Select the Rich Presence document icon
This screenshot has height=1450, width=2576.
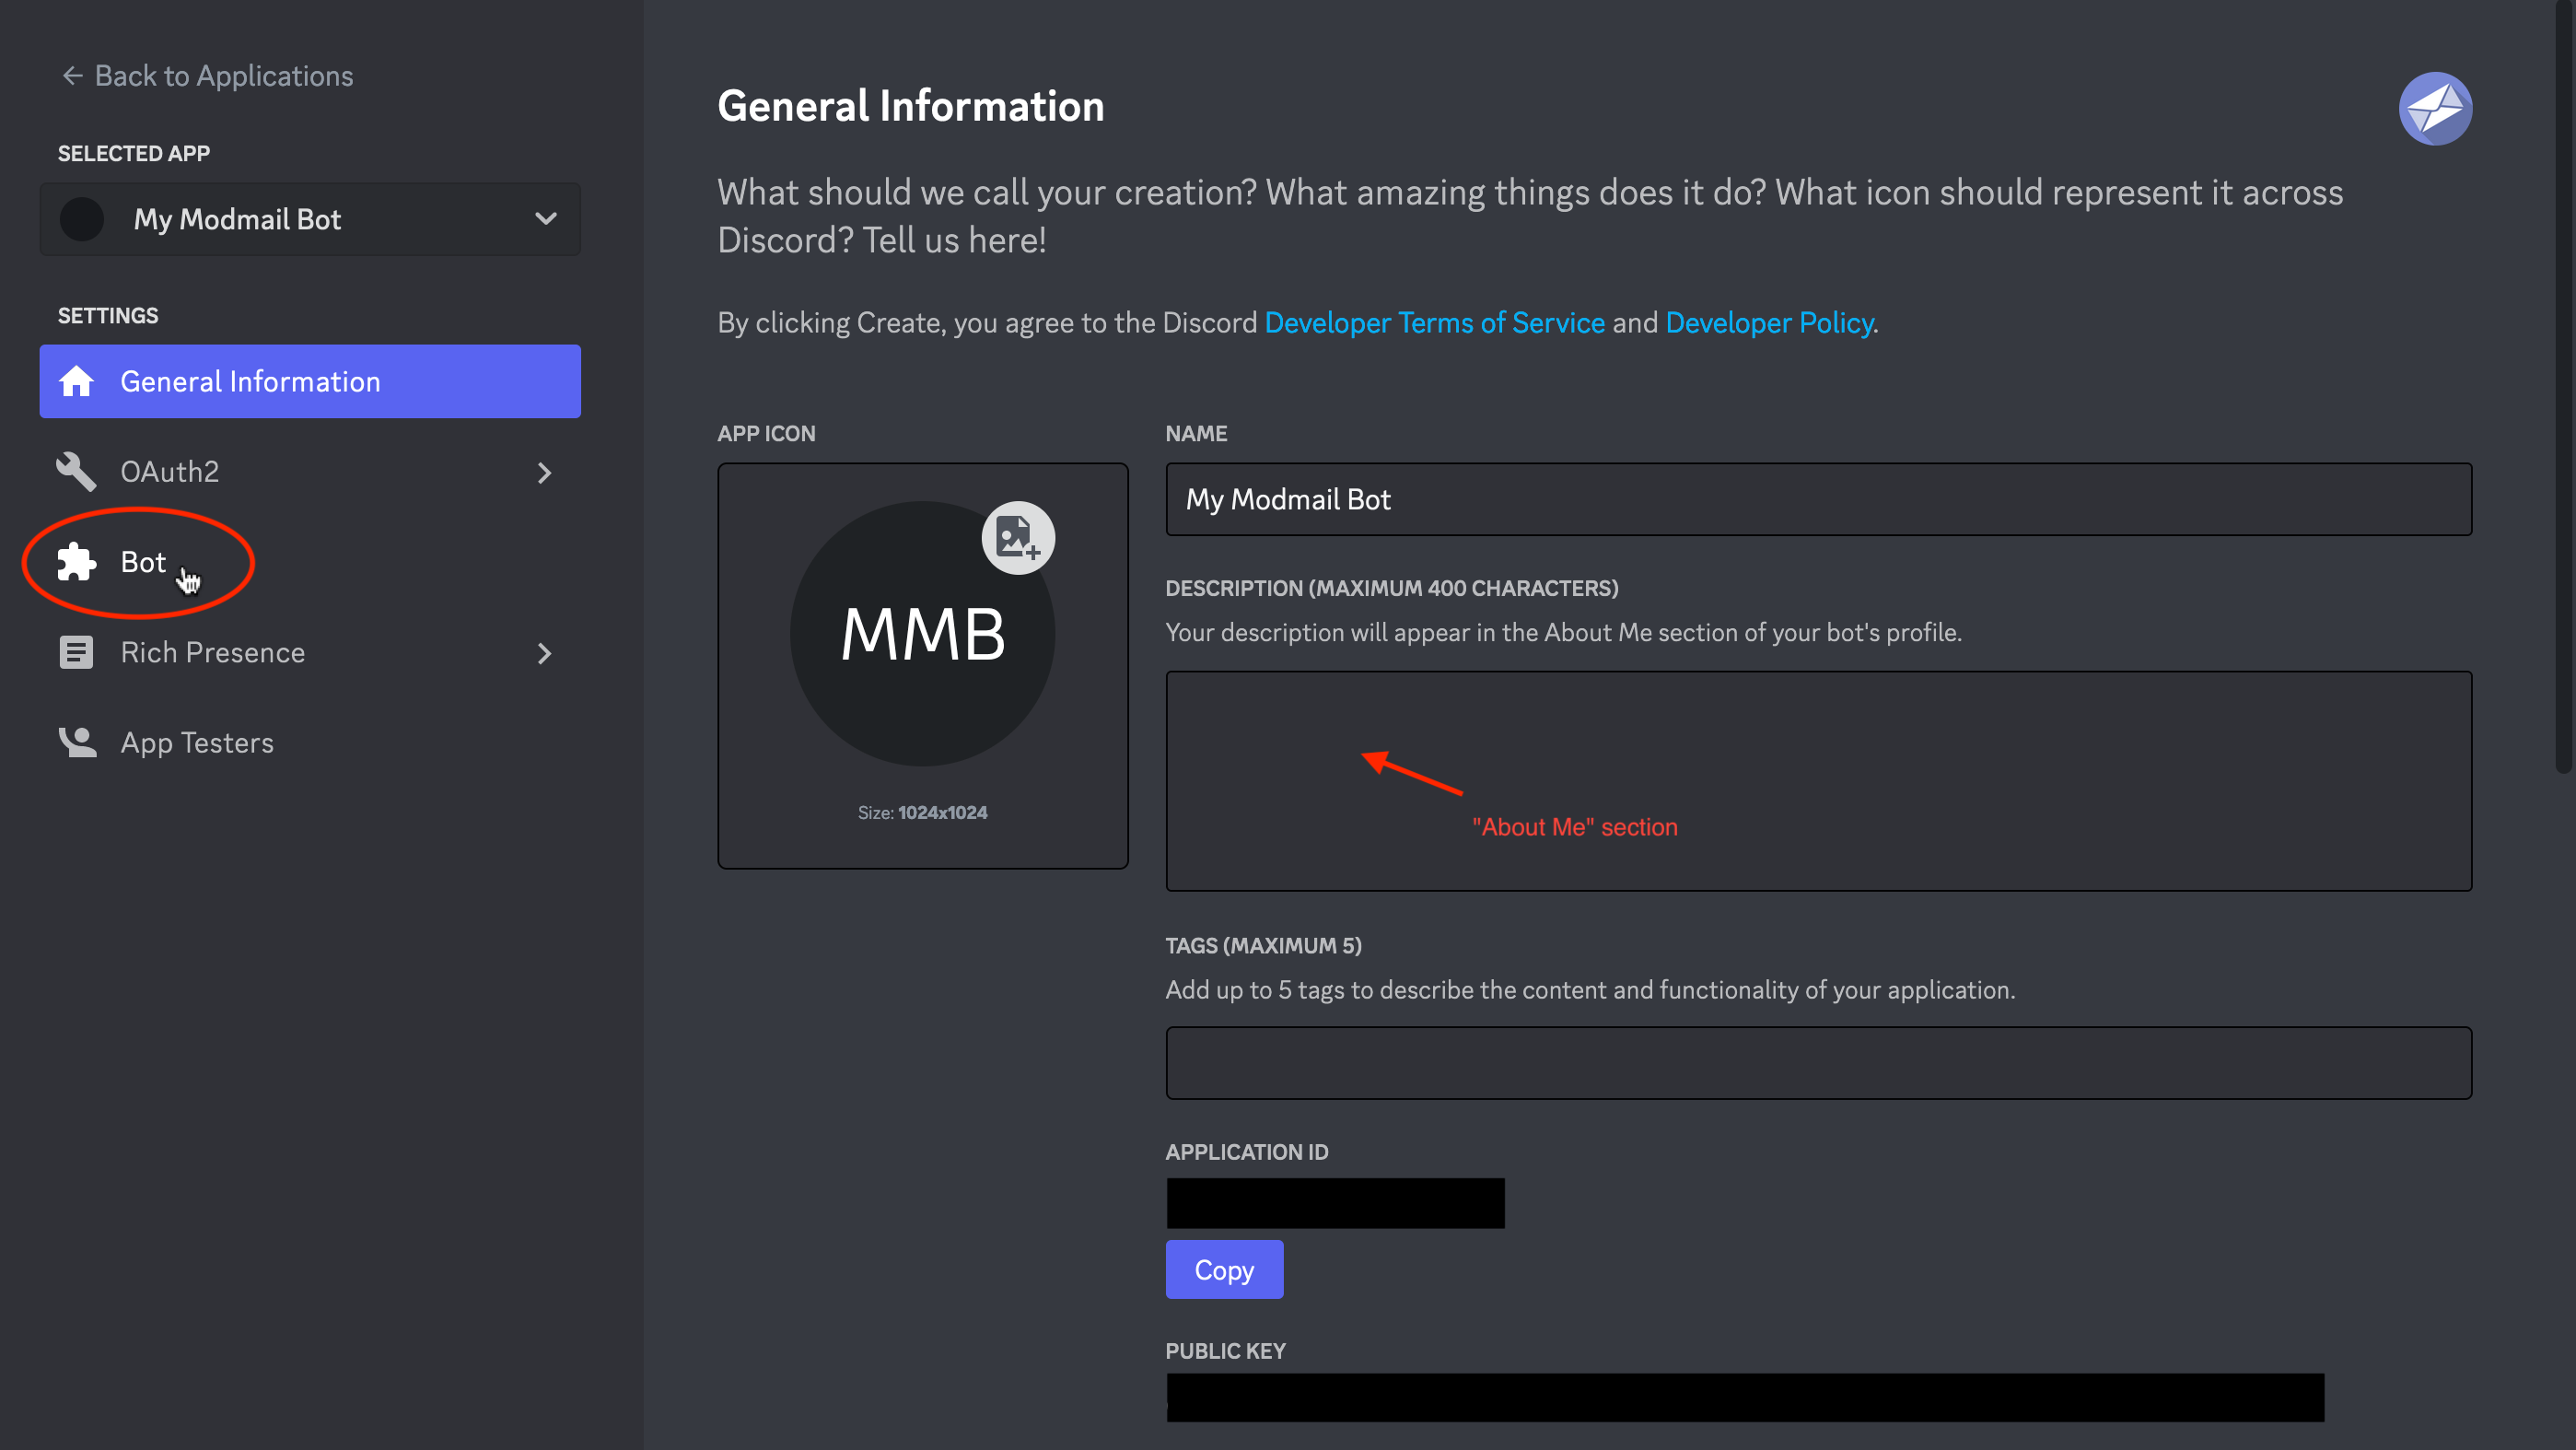[x=76, y=652]
